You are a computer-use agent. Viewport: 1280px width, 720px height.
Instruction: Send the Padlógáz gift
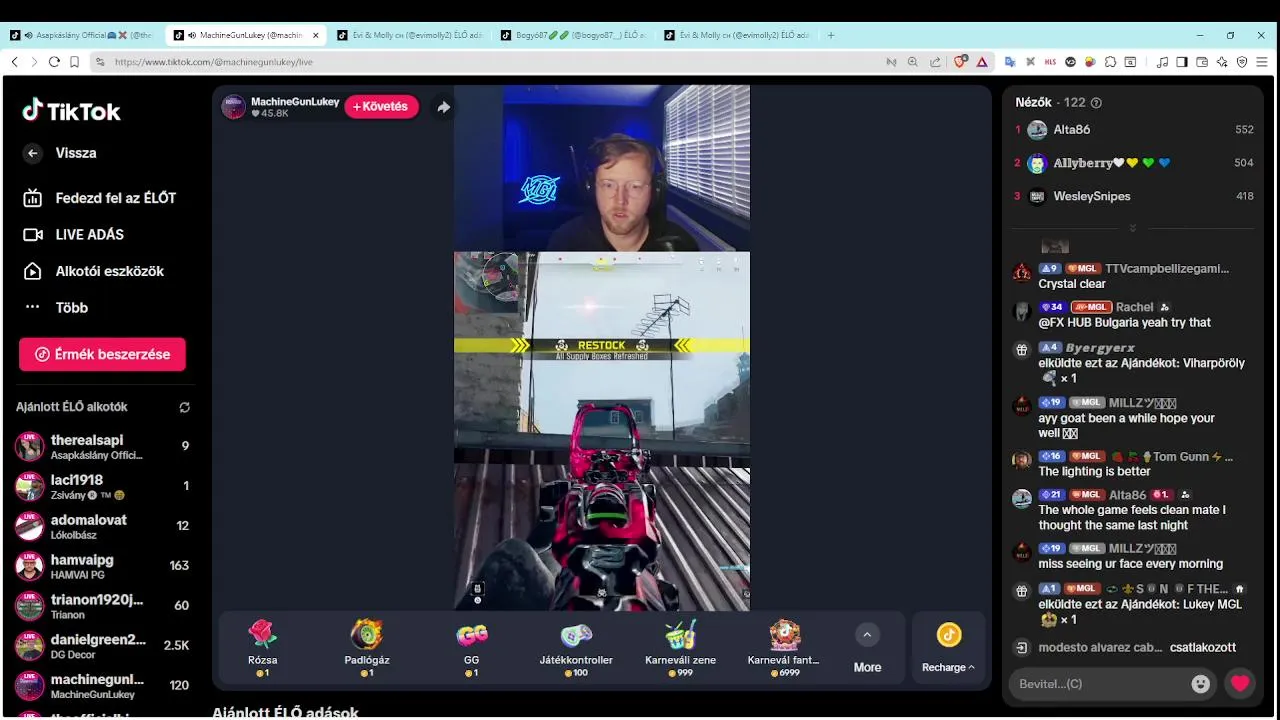(367, 648)
